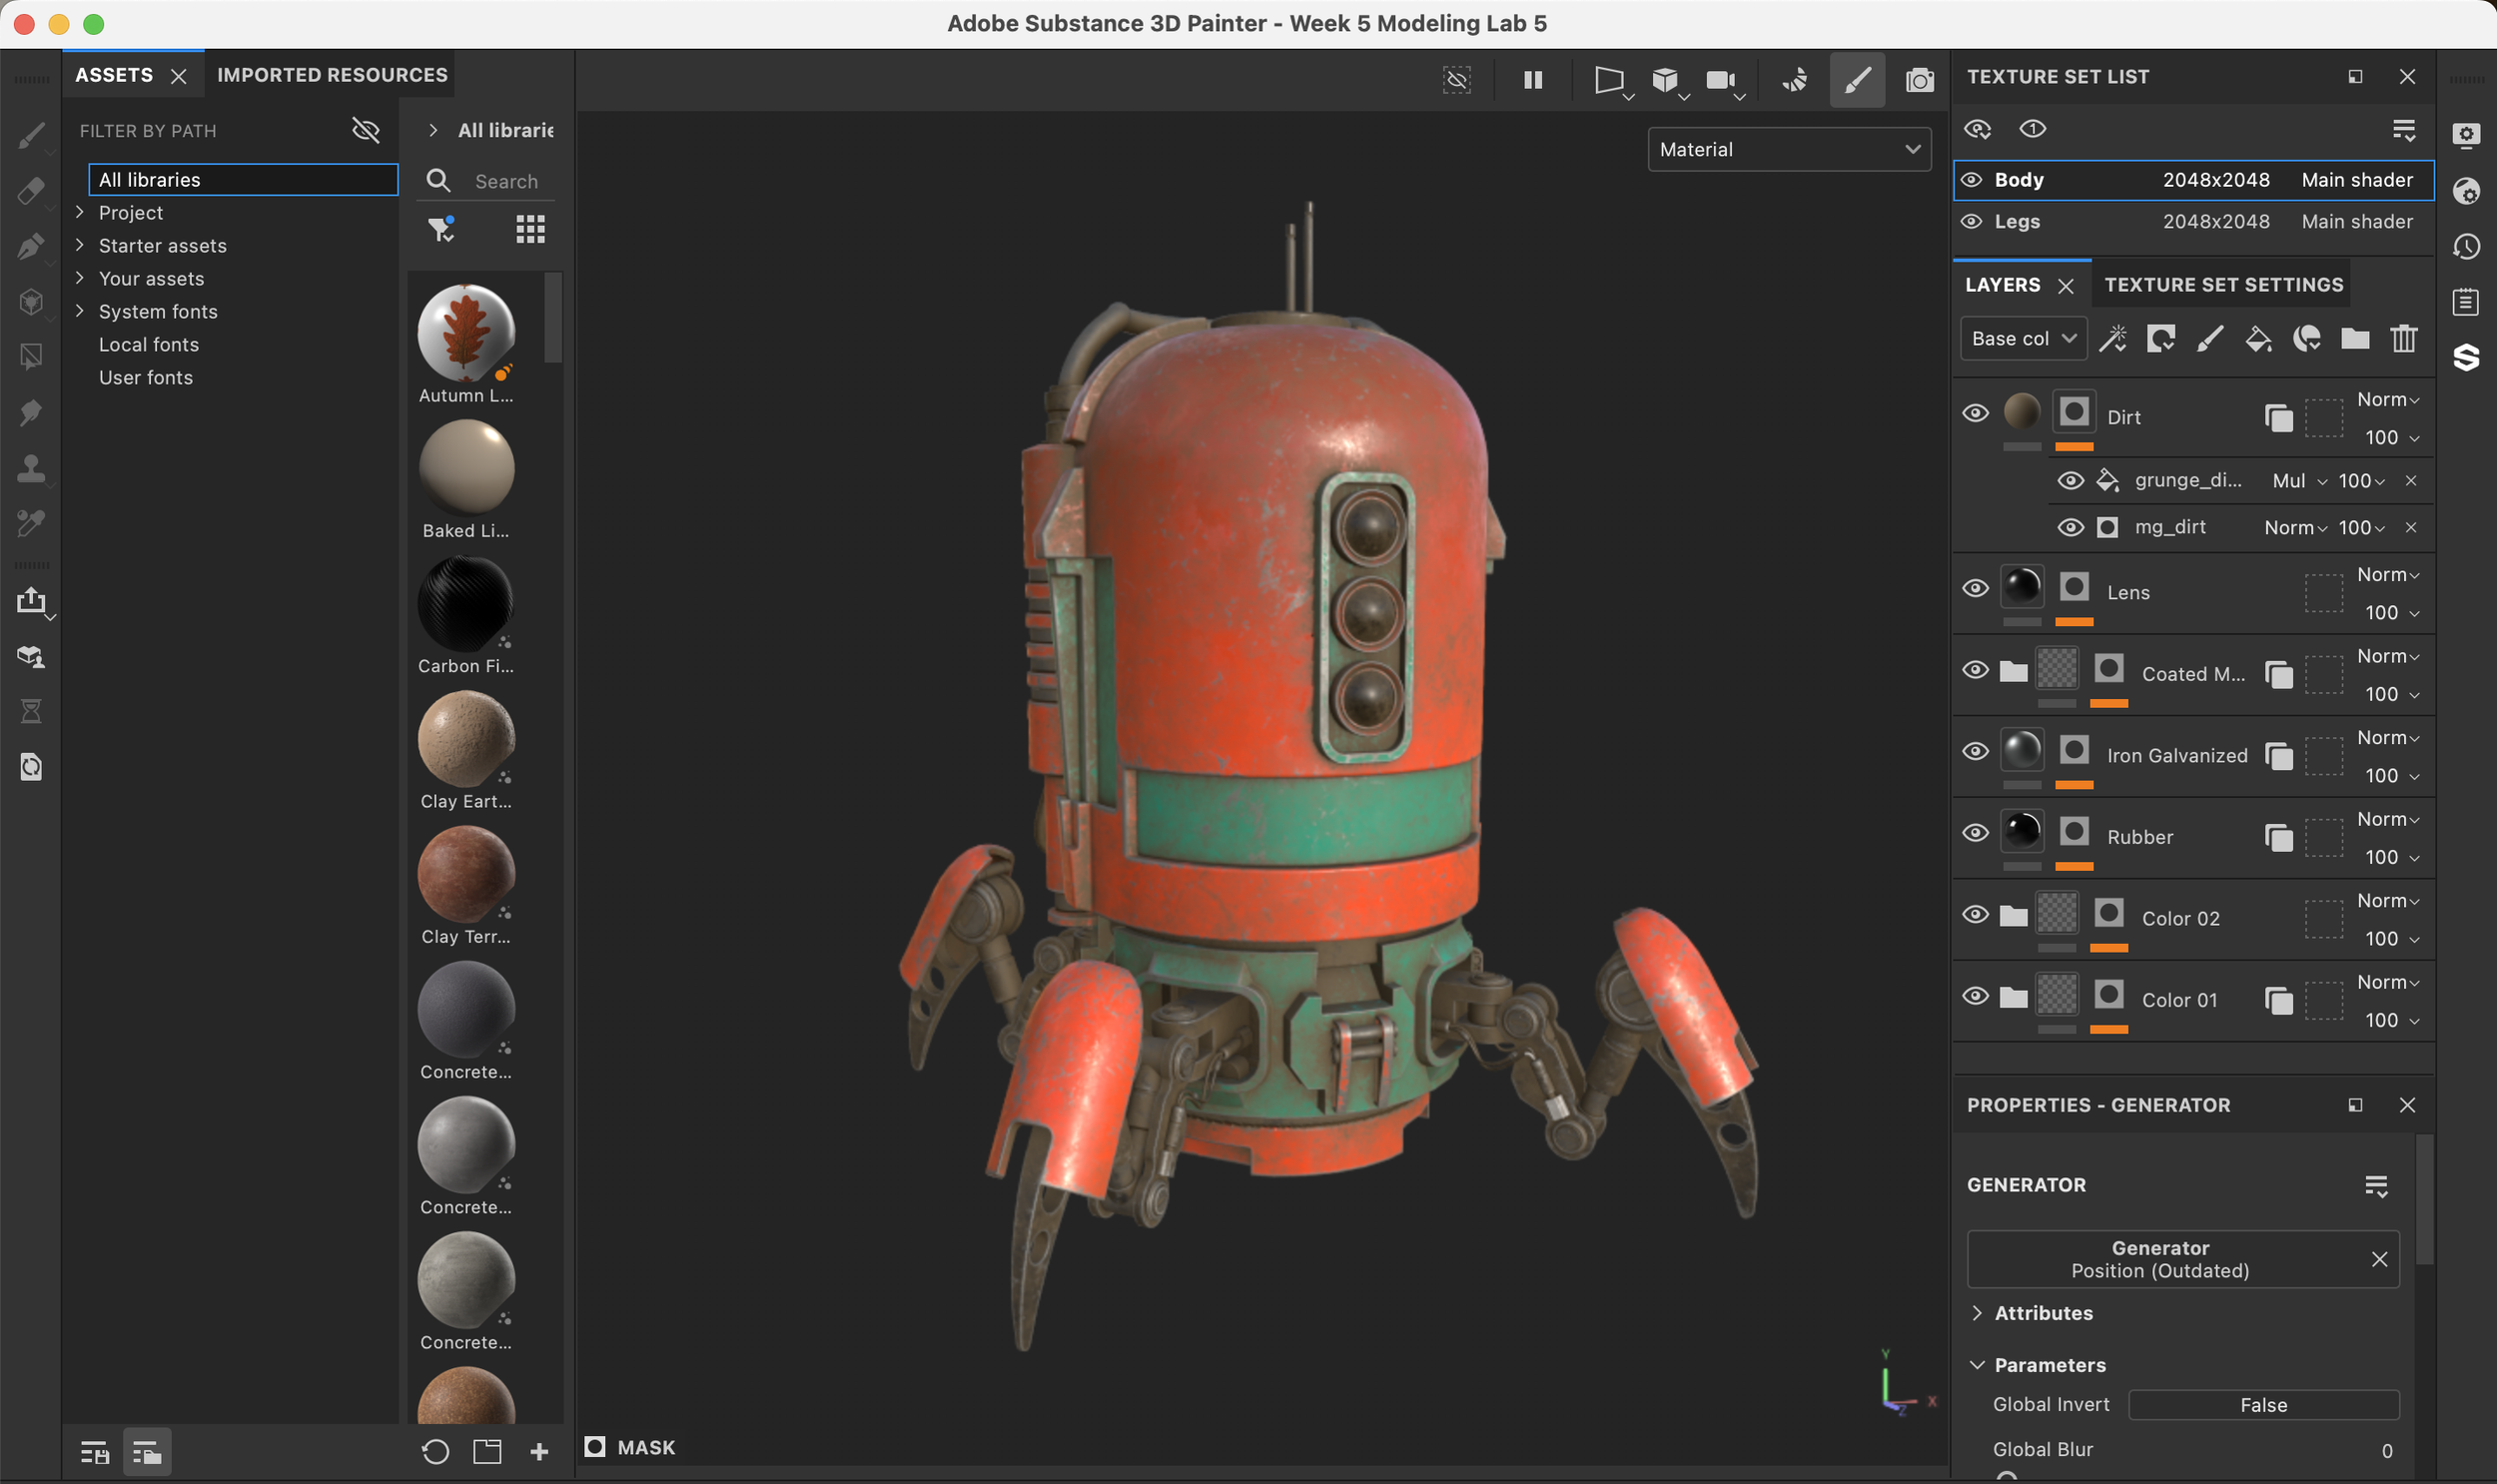The width and height of the screenshot is (2497, 1484).
Task: Take a snapshot with the camera icon
Action: 1918,80
